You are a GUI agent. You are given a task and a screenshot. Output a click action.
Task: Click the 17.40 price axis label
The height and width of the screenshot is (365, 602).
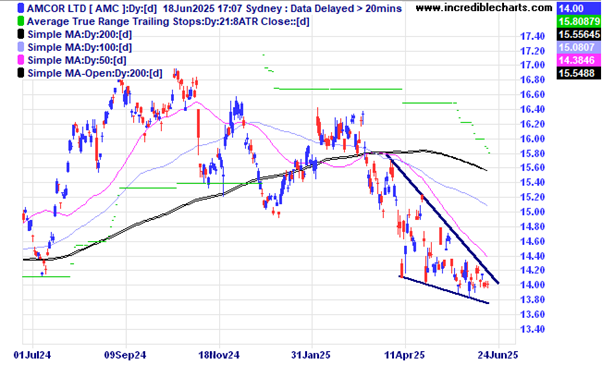coord(532,36)
